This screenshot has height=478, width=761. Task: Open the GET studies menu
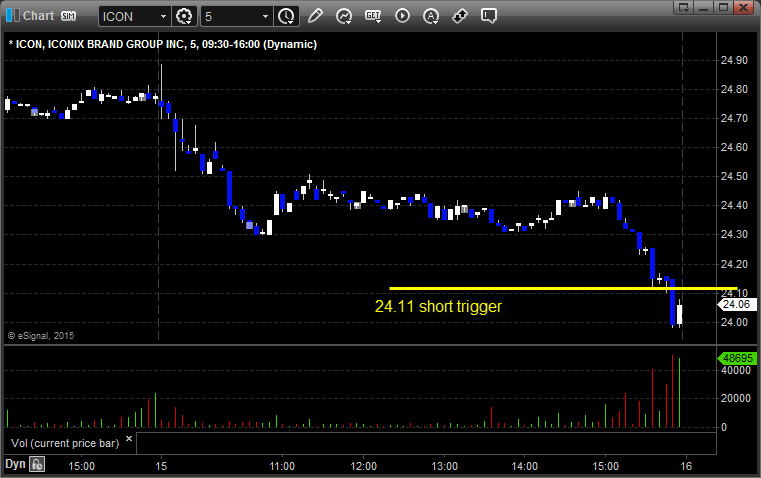(x=373, y=16)
